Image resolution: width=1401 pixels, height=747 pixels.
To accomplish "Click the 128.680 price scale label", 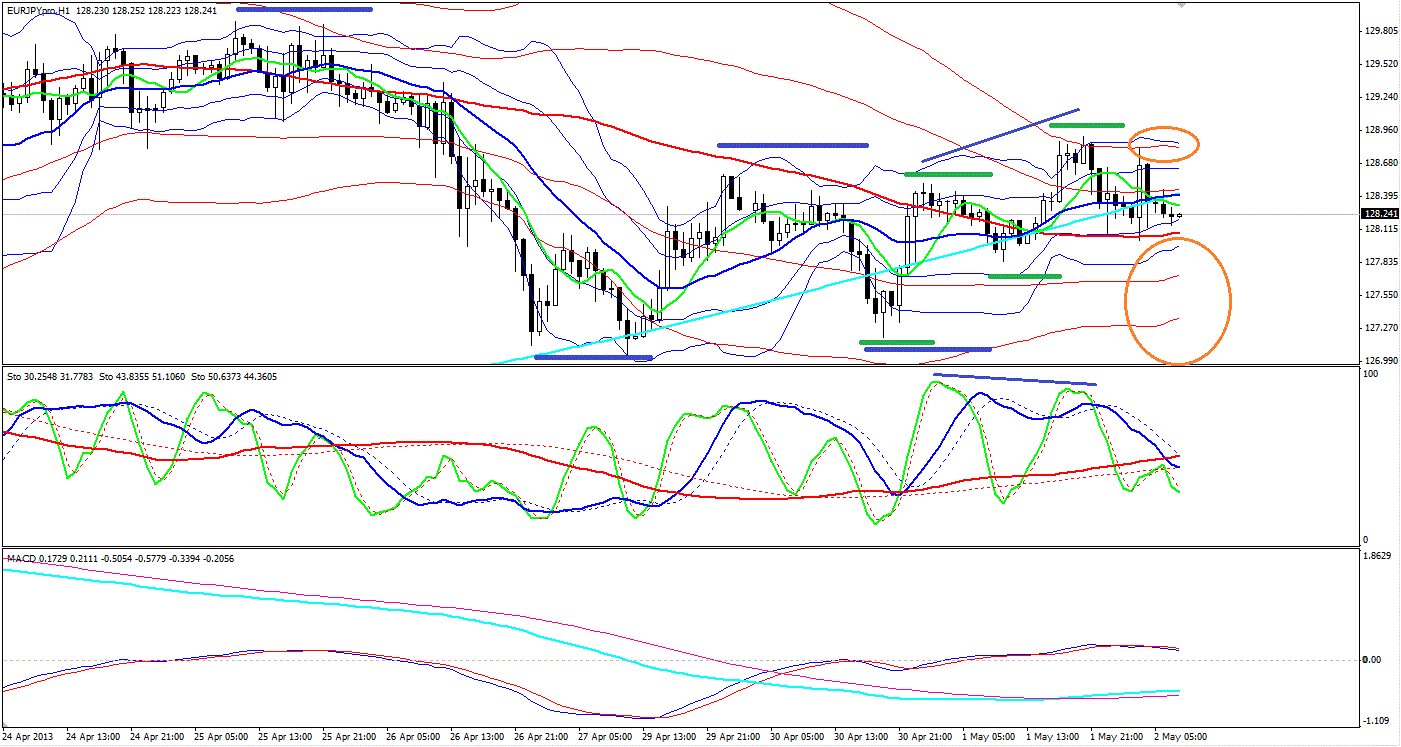I will (x=1380, y=163).
